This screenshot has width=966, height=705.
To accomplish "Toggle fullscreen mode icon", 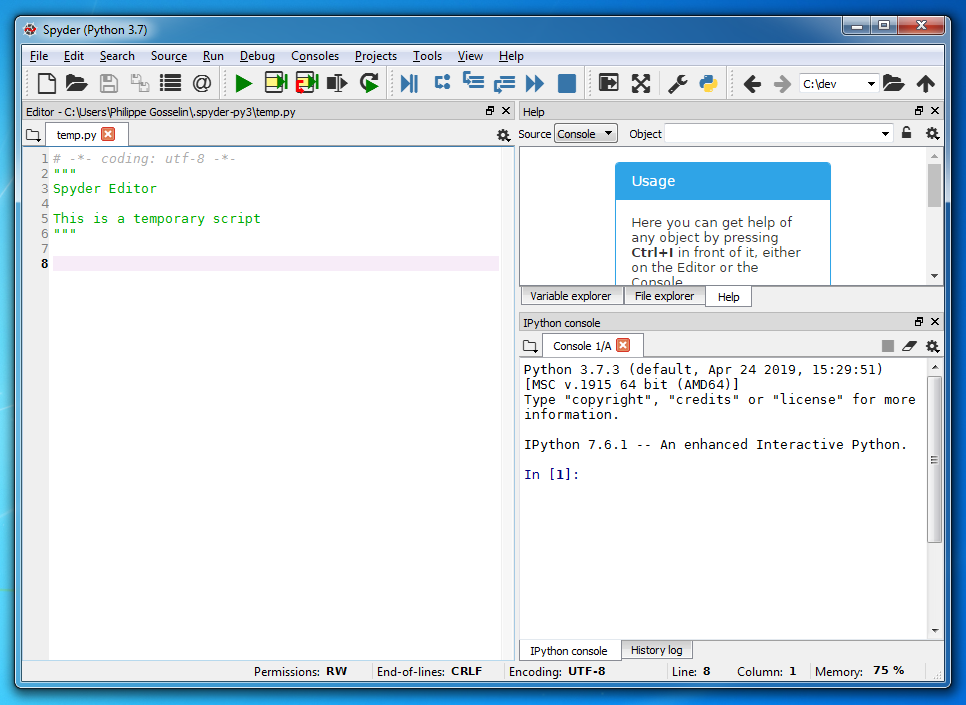I will point(641,83).
